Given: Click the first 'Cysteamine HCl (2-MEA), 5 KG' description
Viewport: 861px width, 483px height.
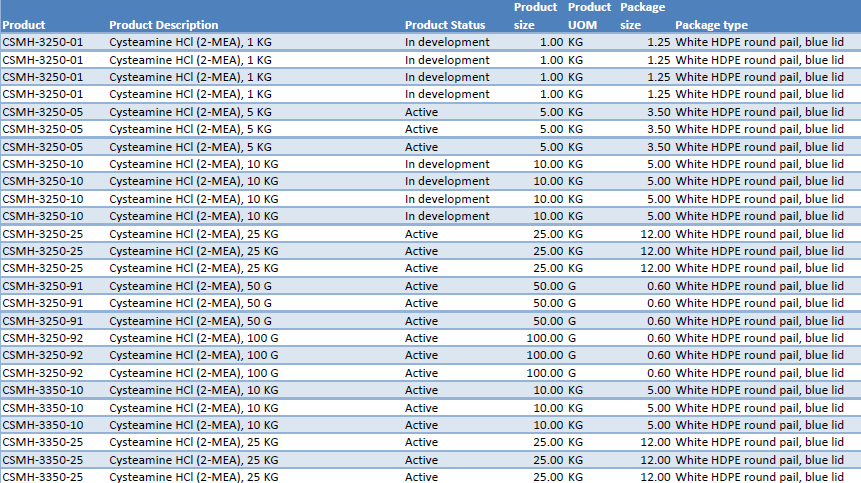Looking at the screenshot, I should click(190, 112).
